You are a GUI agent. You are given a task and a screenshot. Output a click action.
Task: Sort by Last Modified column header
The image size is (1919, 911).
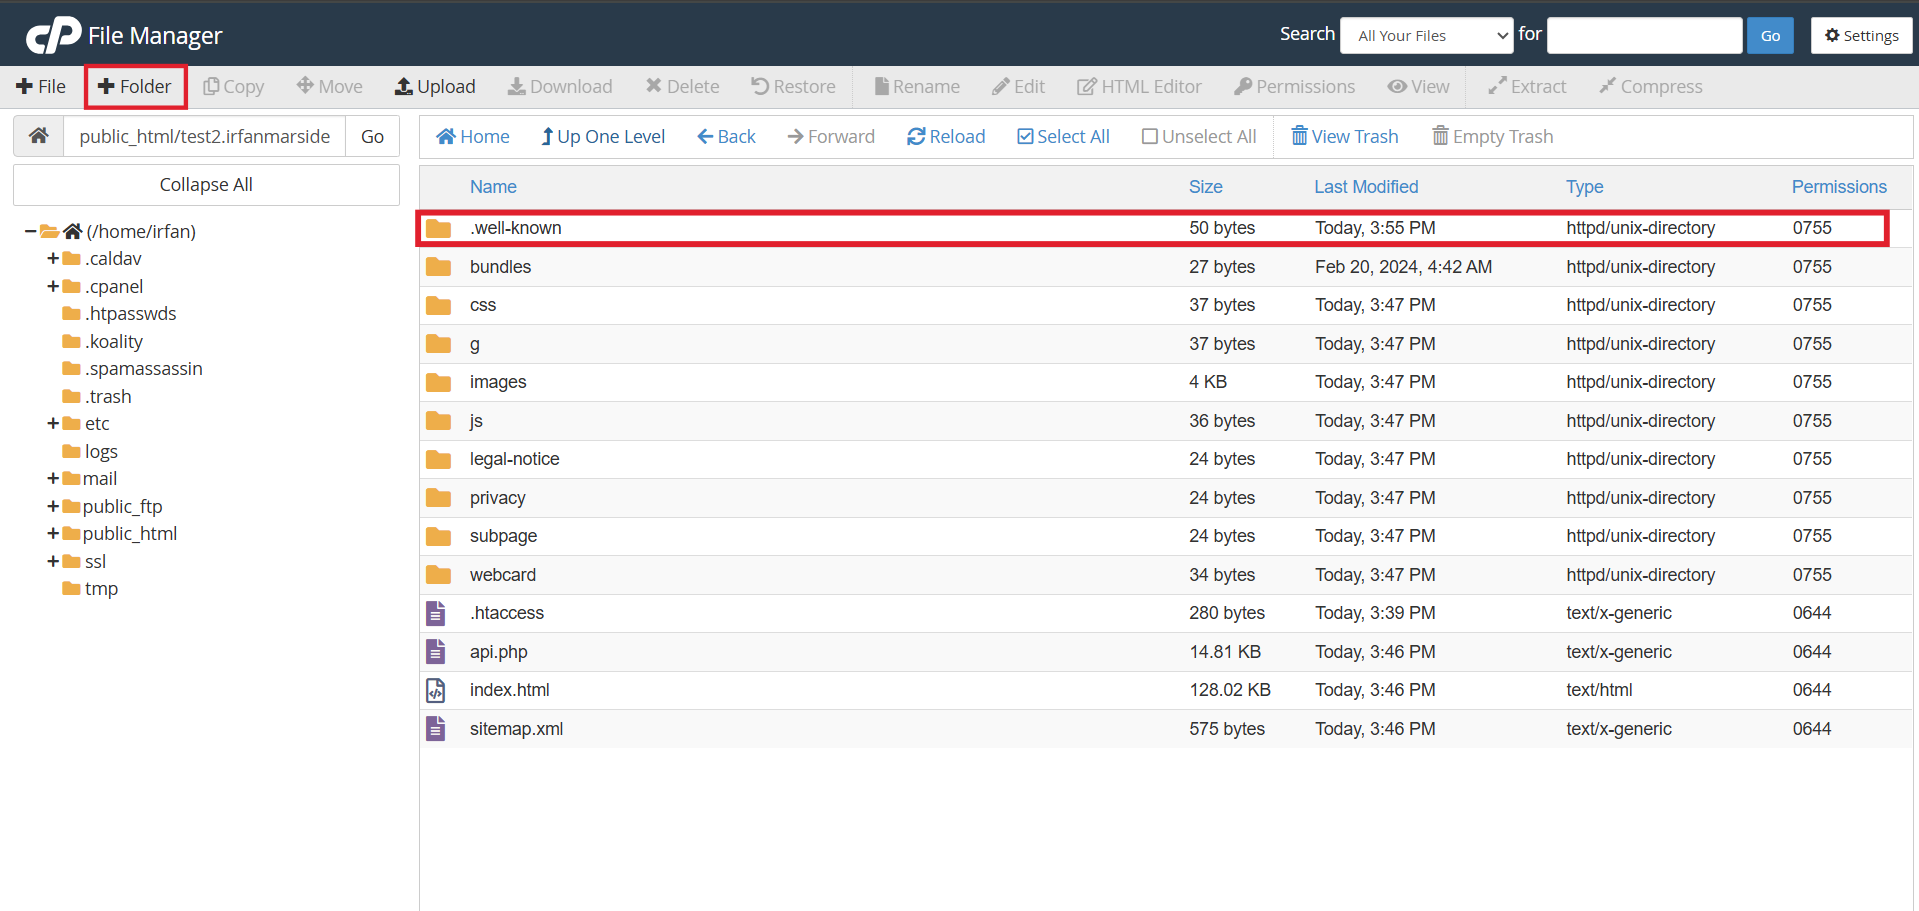(1366, 187)
